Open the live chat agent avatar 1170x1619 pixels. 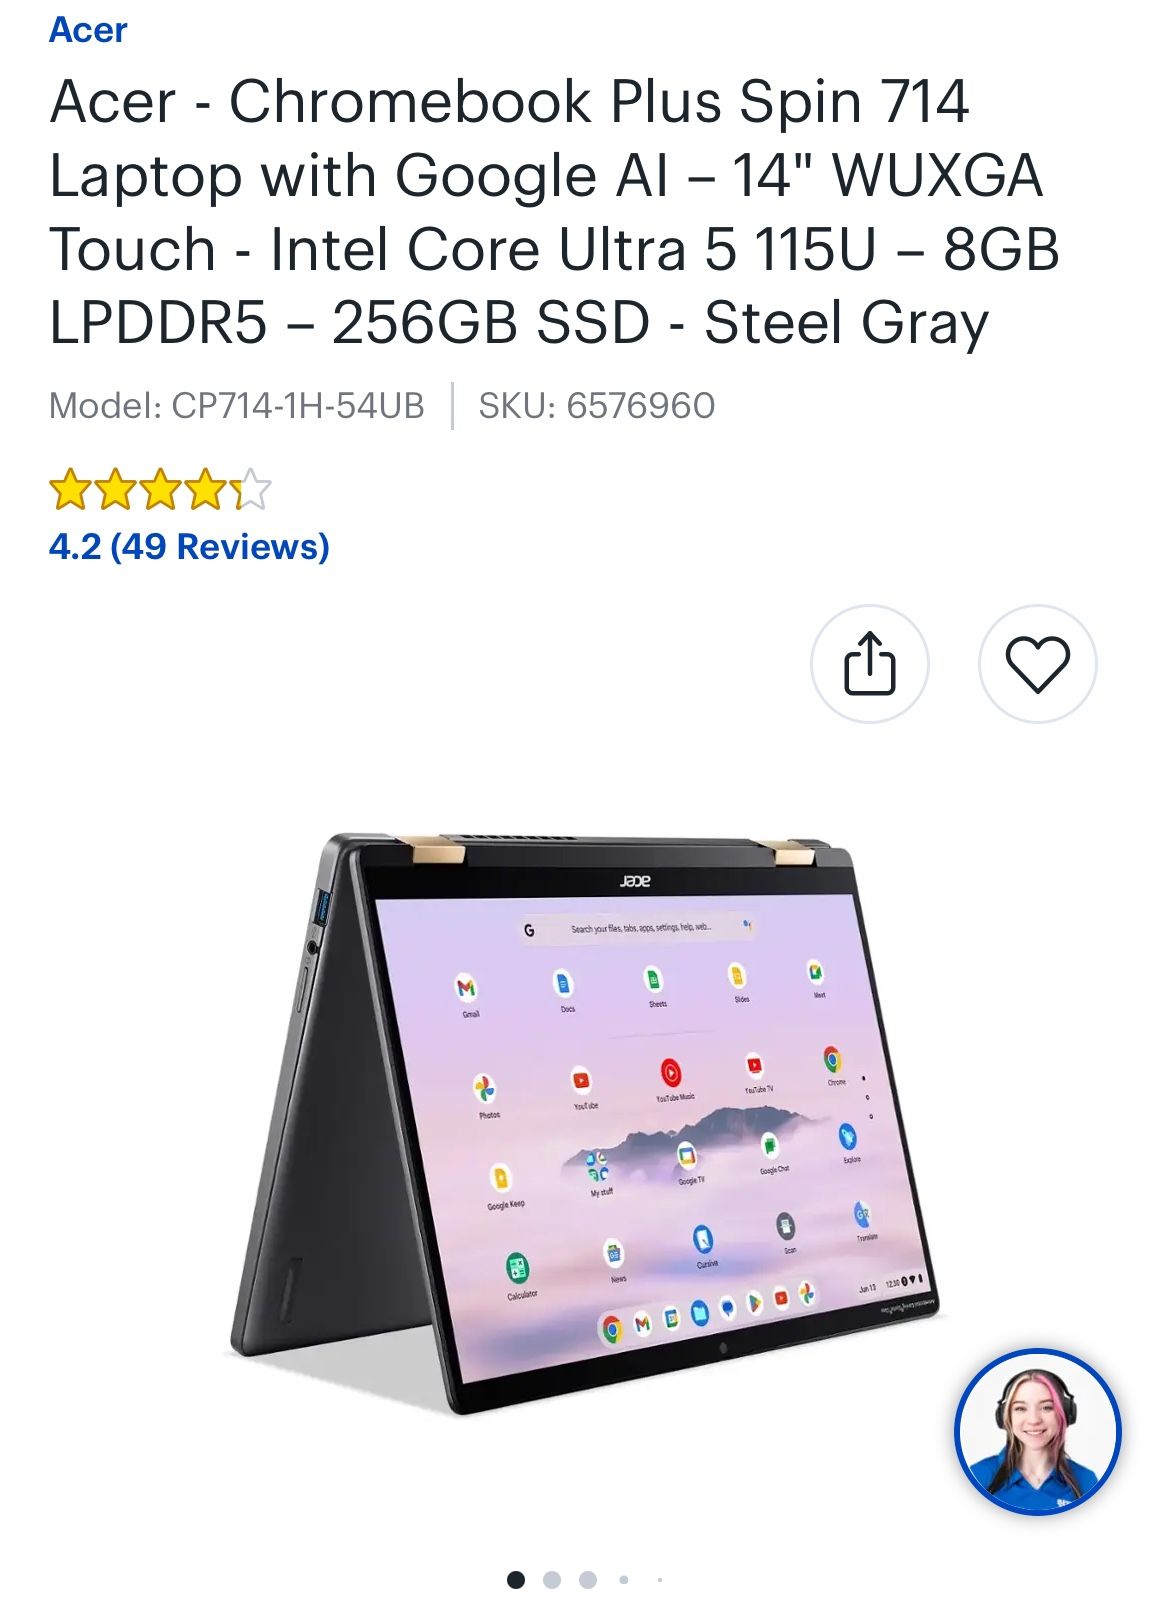[x=1037, y=1432]
